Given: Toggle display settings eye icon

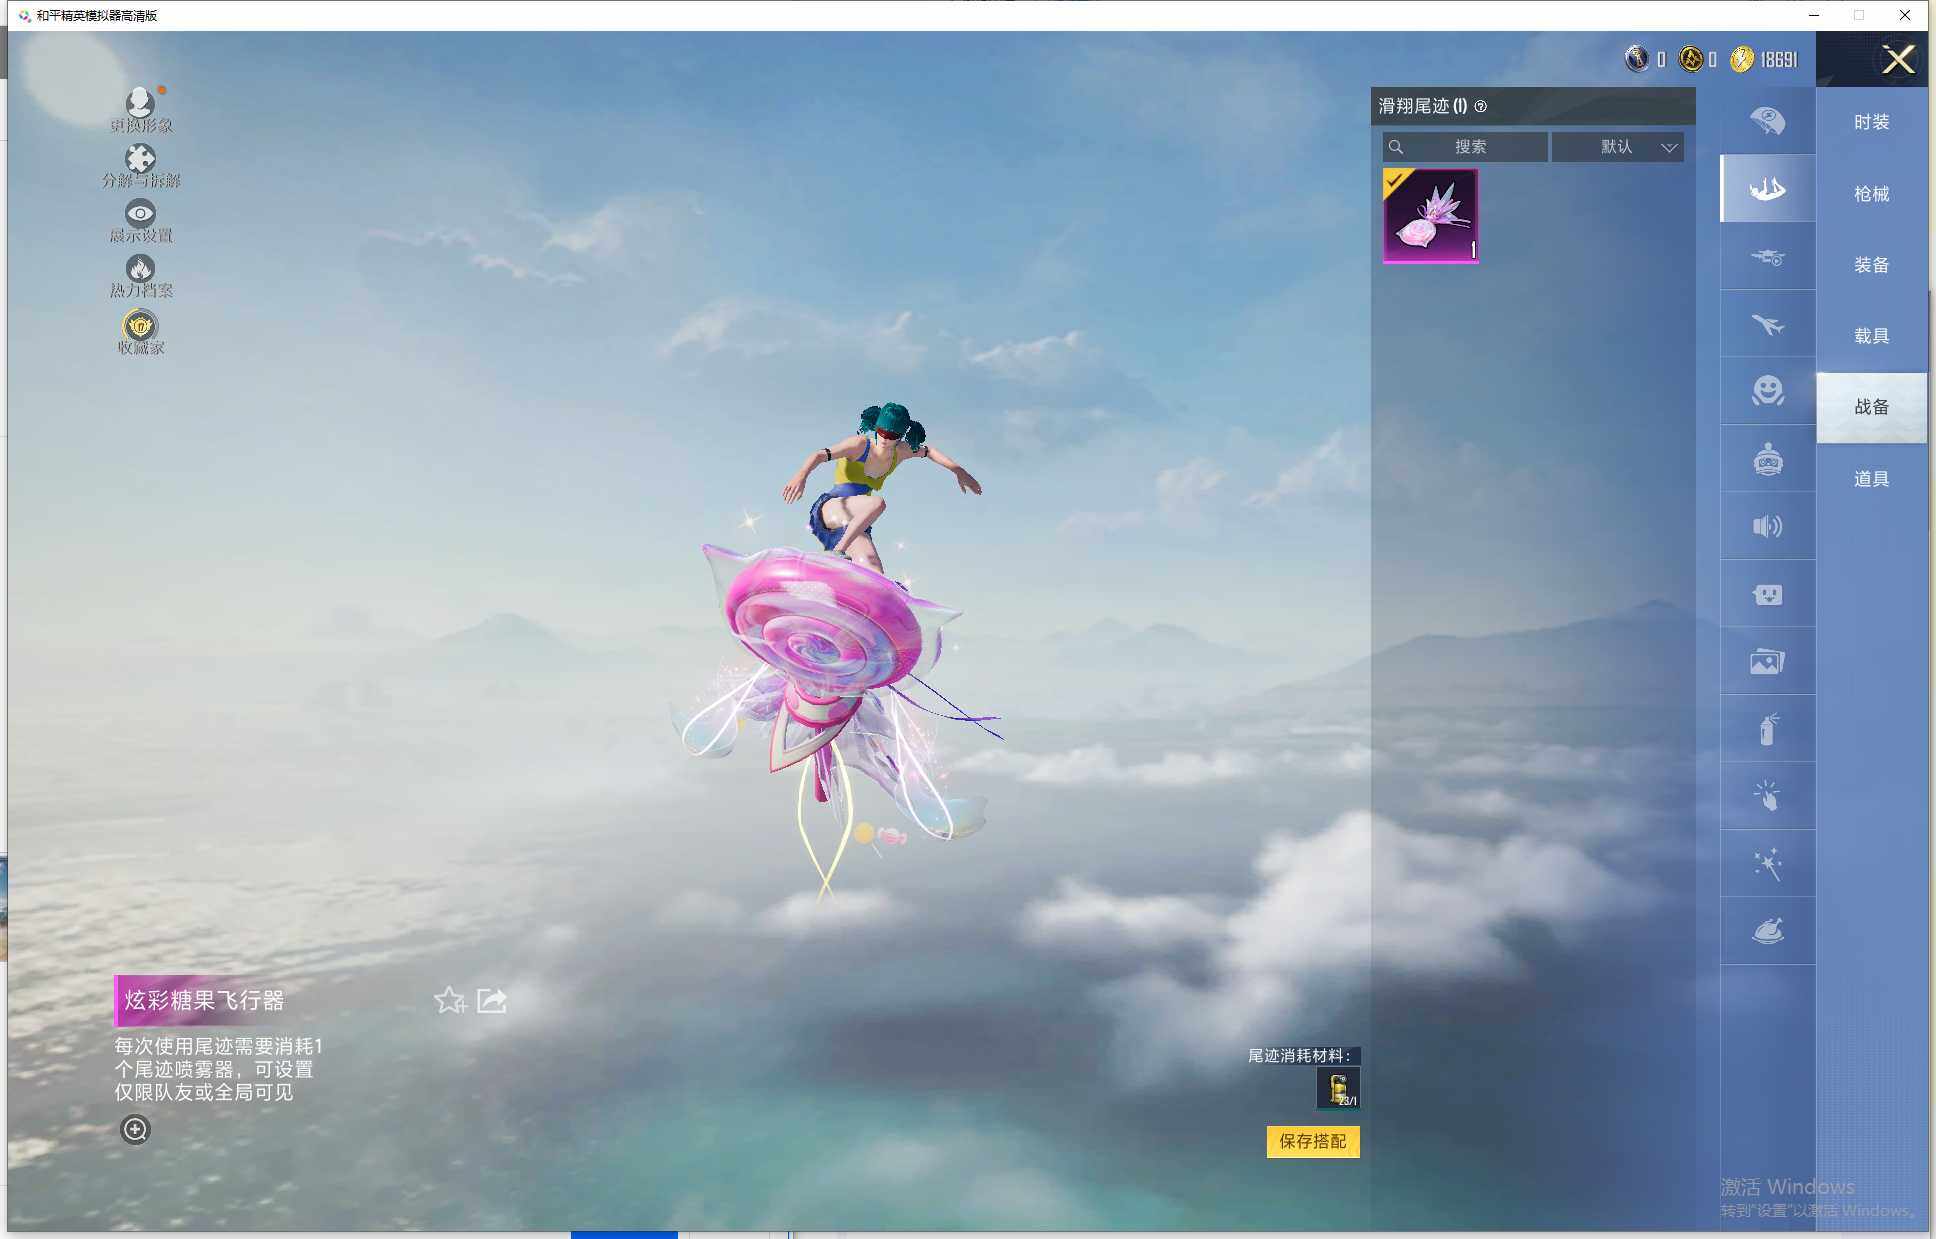Looking at the screenshot, I should [140, 213].
